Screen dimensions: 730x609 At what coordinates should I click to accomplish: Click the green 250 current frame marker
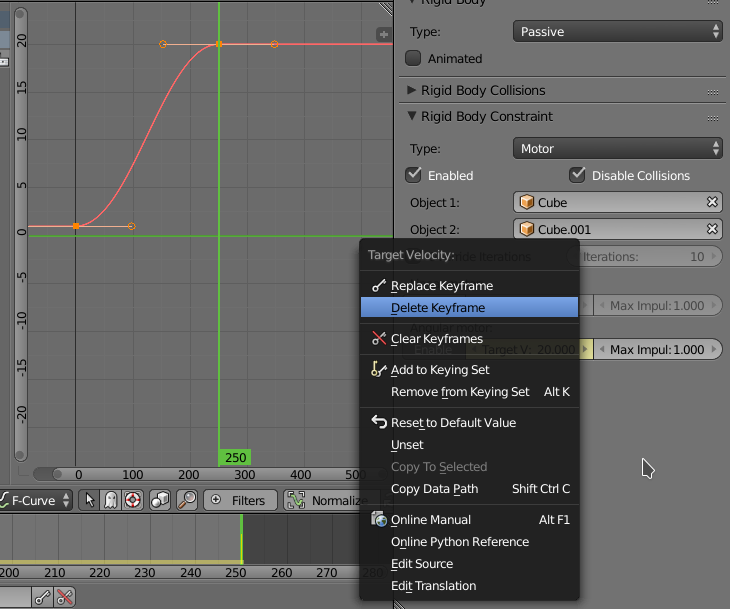235,457
